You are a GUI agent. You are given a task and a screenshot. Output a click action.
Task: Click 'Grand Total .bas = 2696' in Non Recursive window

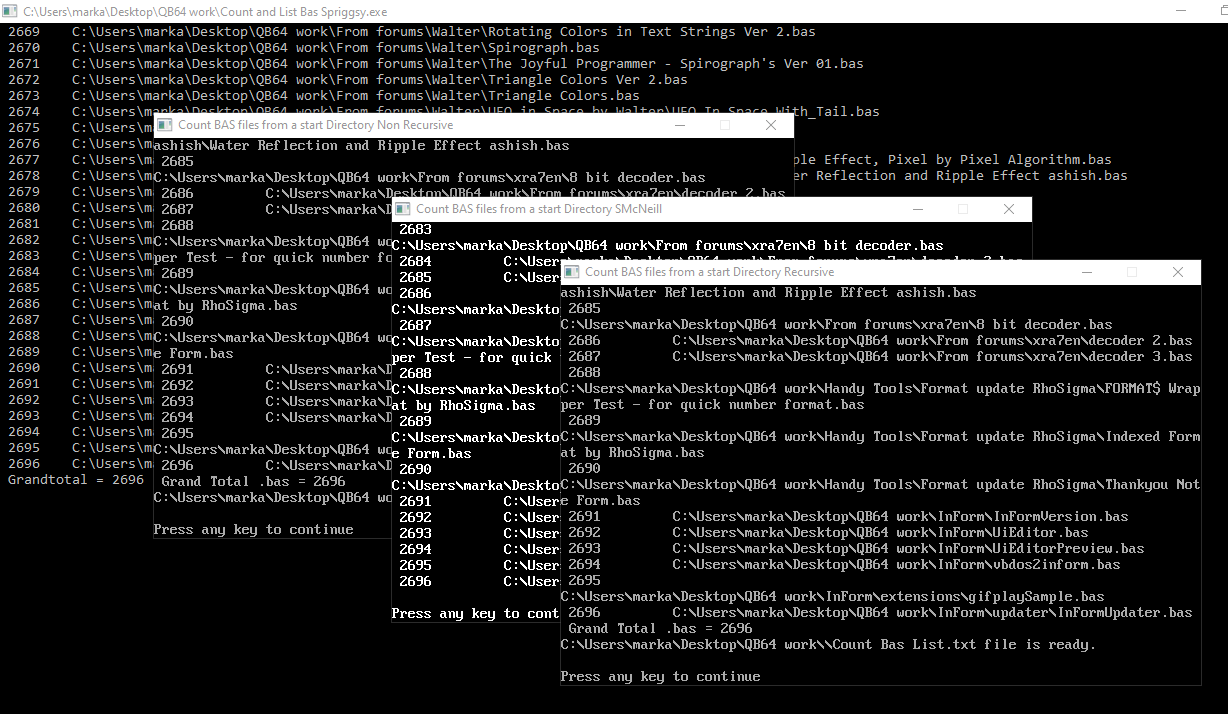click(253, 481)
